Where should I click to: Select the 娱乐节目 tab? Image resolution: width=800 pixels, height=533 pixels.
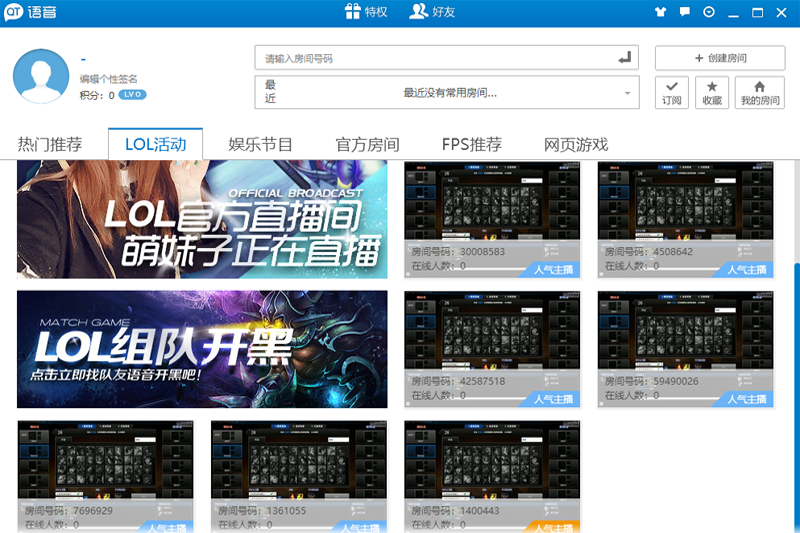click(x=260, y=144)
